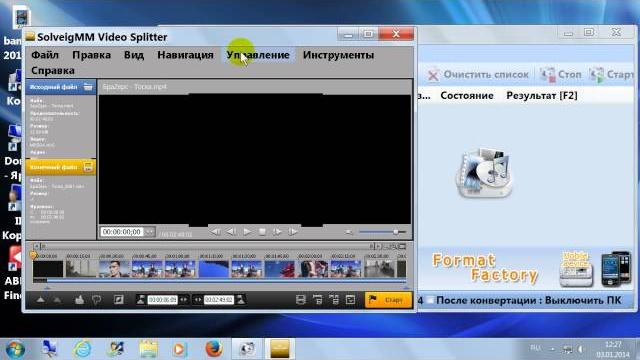Screen dimensions: 640x360
Task: Click the Cut out fragment icon
Action: [97, 300]
